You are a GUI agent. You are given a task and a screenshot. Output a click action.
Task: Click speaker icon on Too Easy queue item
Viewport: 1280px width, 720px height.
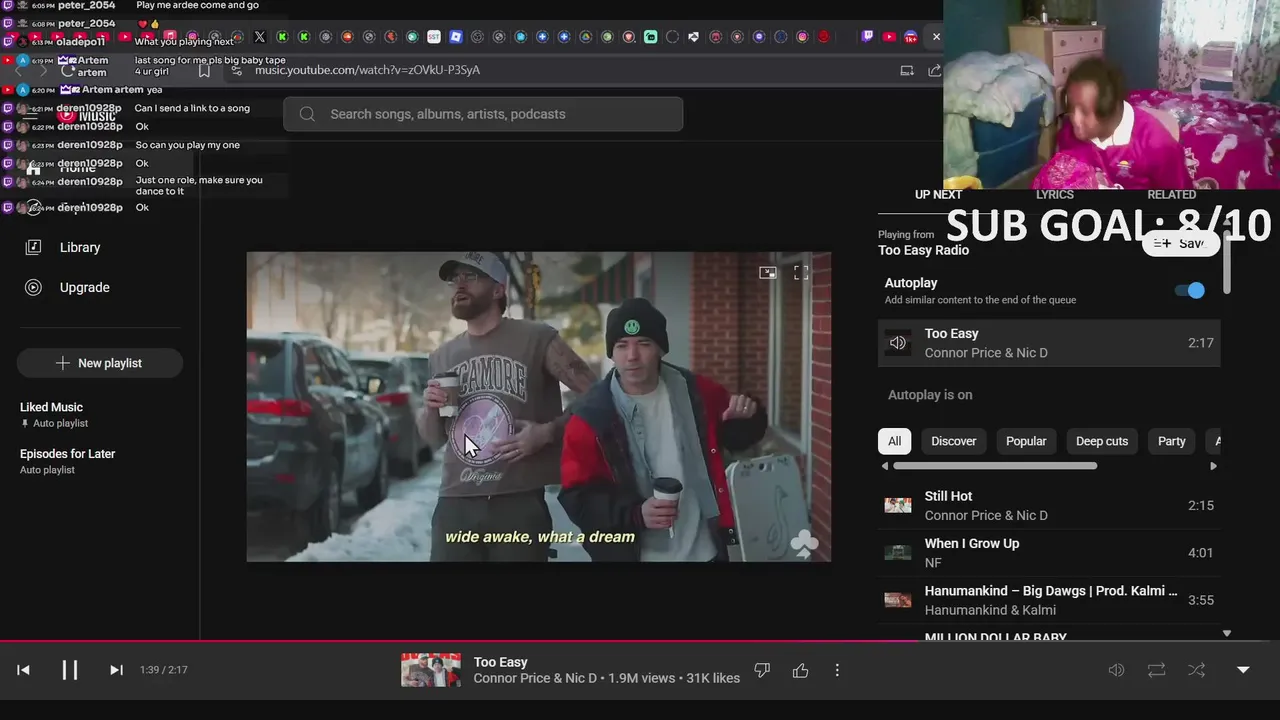[x=897, y=343]
